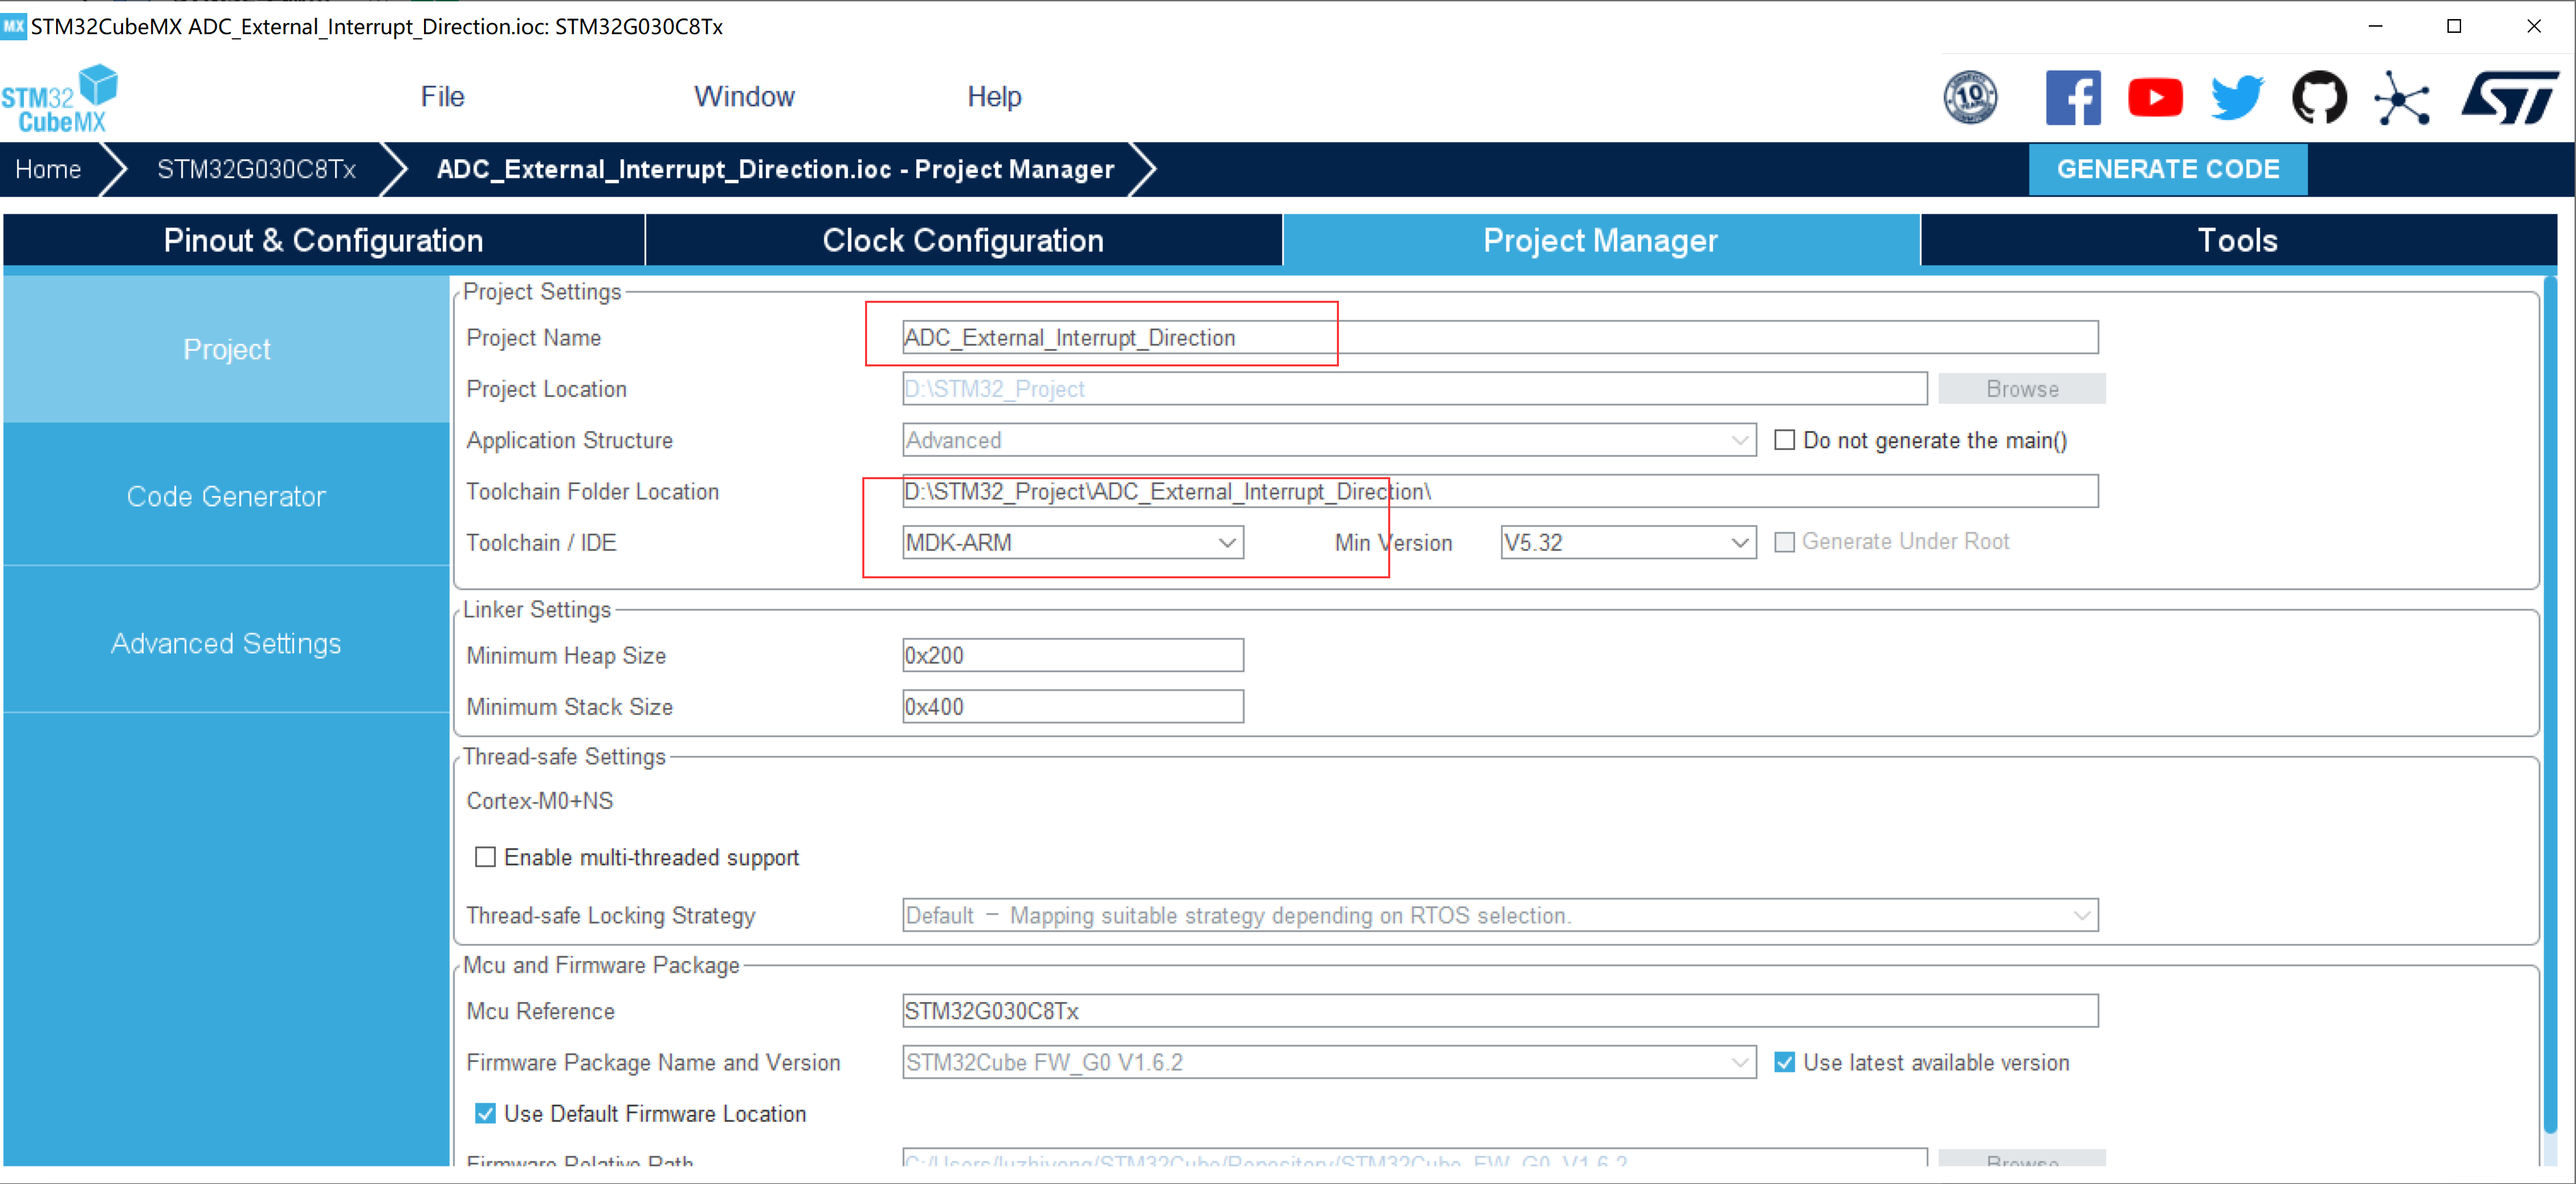2576x1184 pixels.
Task: Open the YouTube icon link
Action: coord(2155,98)
